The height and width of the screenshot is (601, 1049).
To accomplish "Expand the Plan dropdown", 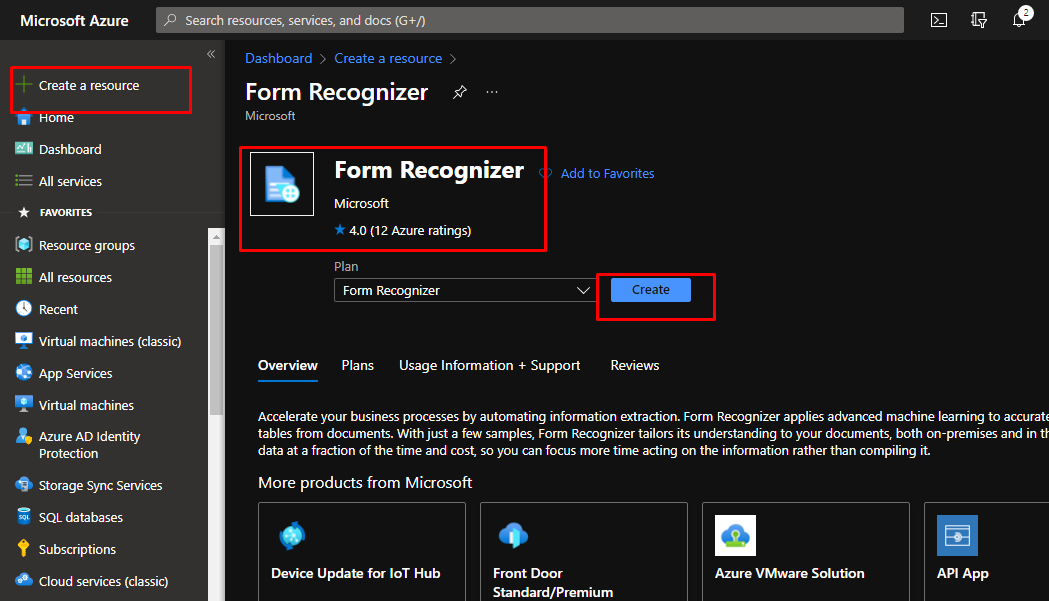I will pyautogui.click(x=466, y=290).
